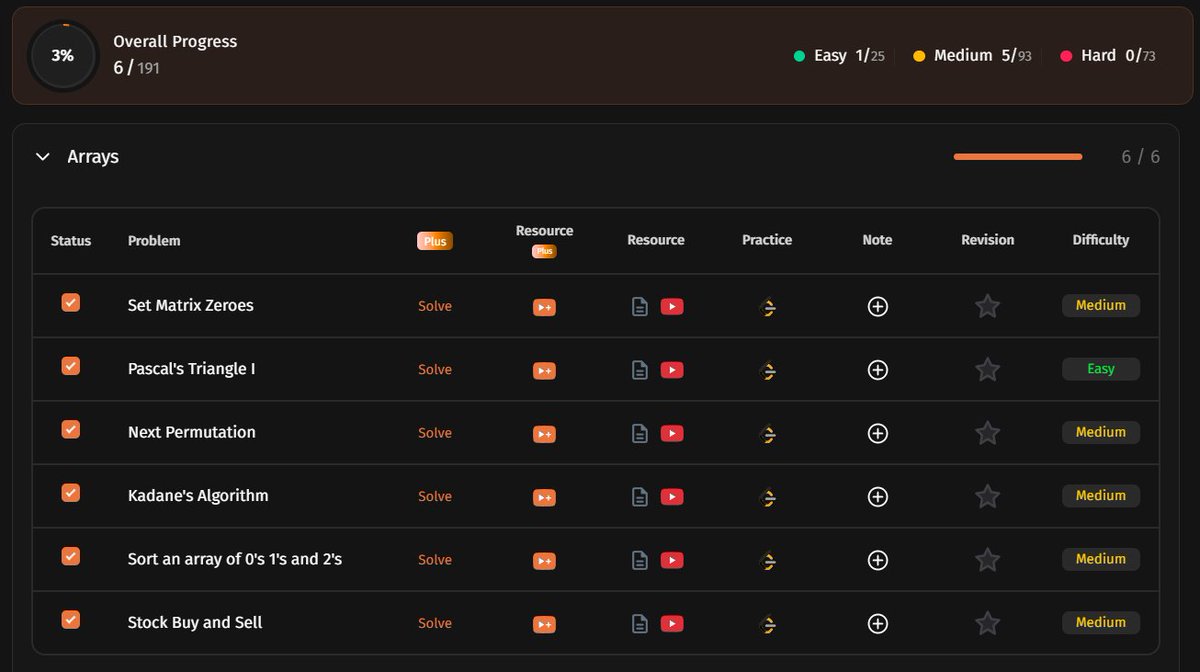Open the Pascal's Triangle I problem title

pyautogui.click(x=192, y=369)
